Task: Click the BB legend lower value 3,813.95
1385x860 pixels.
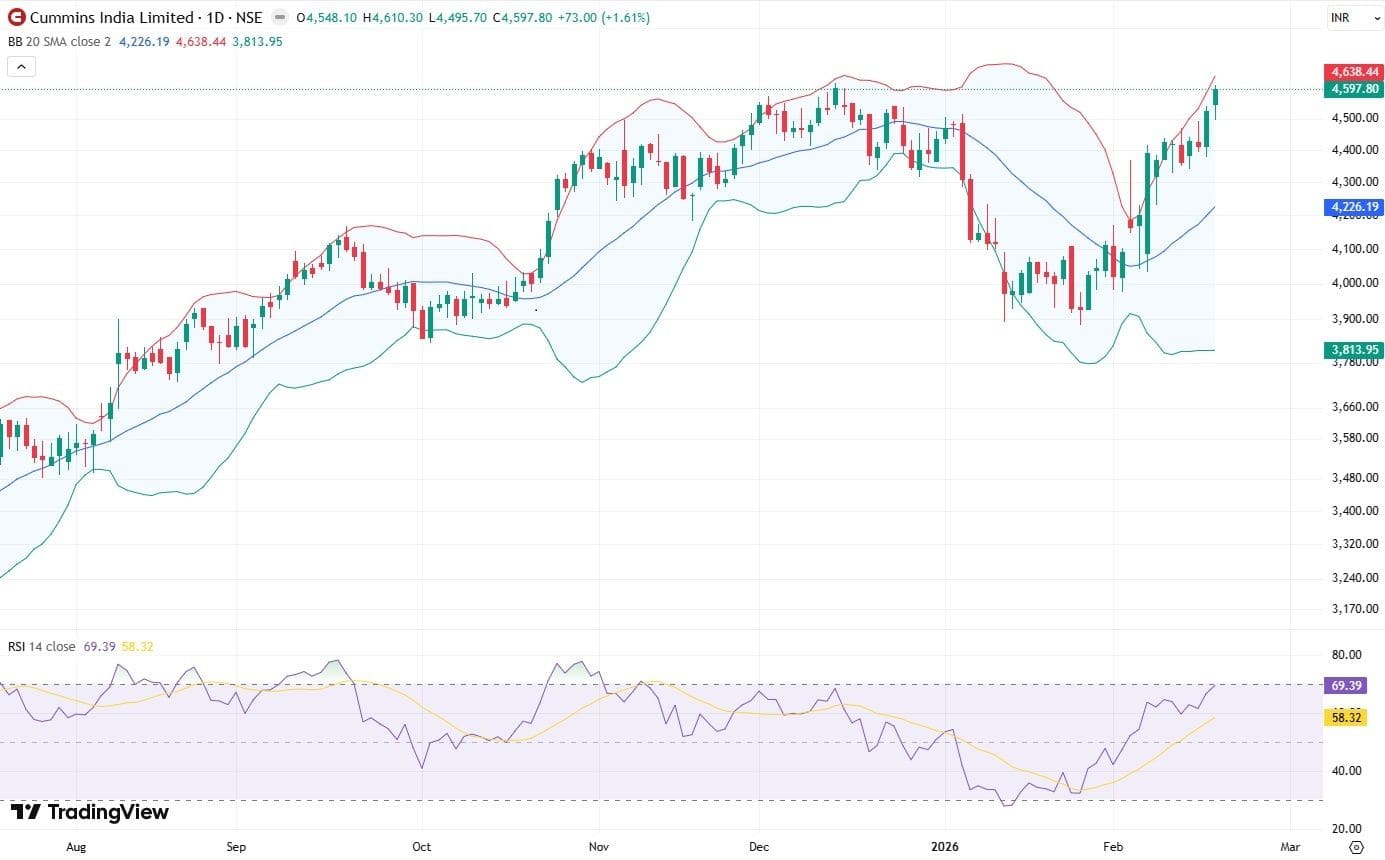Action: pos(257,41)
